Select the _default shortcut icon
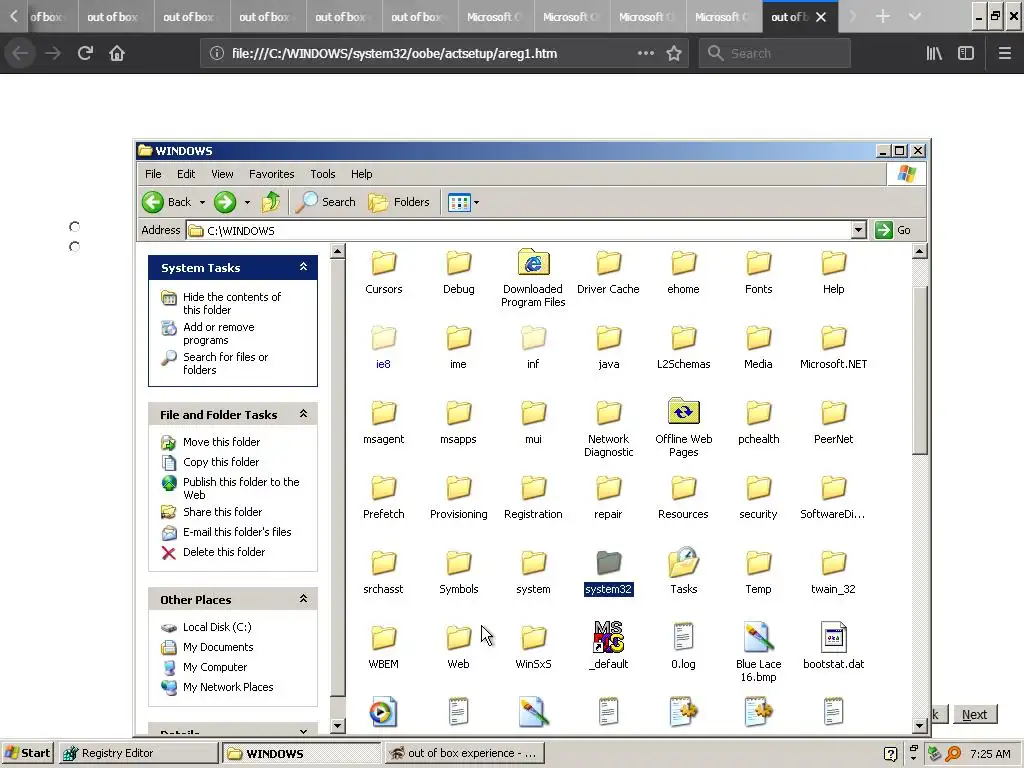Screen dimensions: 1024x768 (x=609, y=637)
